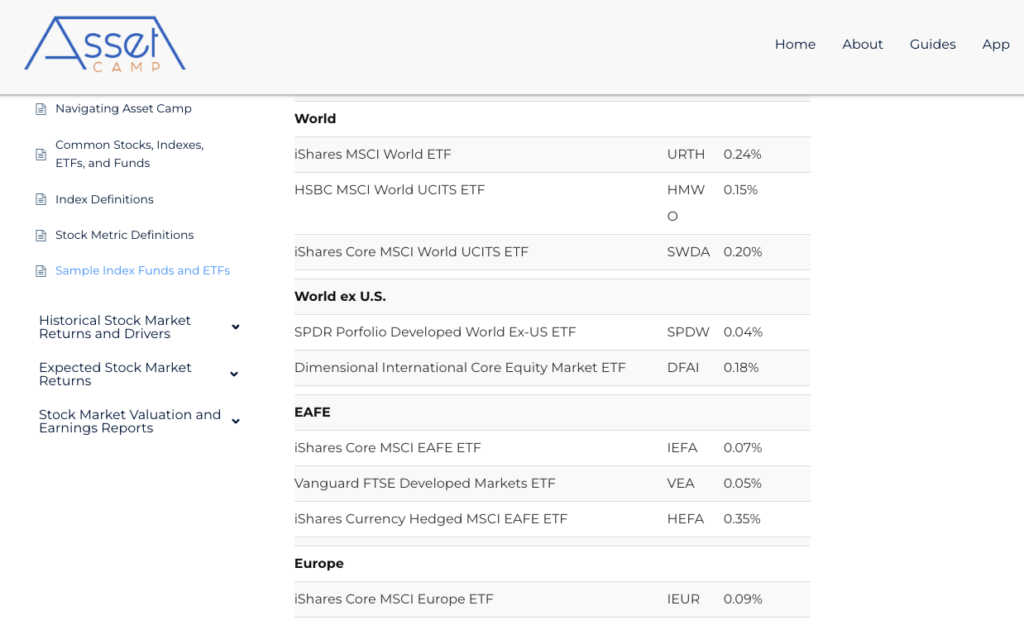Viewport: 1024px width, 625px height.
Task: Select the URTH ticker cell
Action: point(686,155)
